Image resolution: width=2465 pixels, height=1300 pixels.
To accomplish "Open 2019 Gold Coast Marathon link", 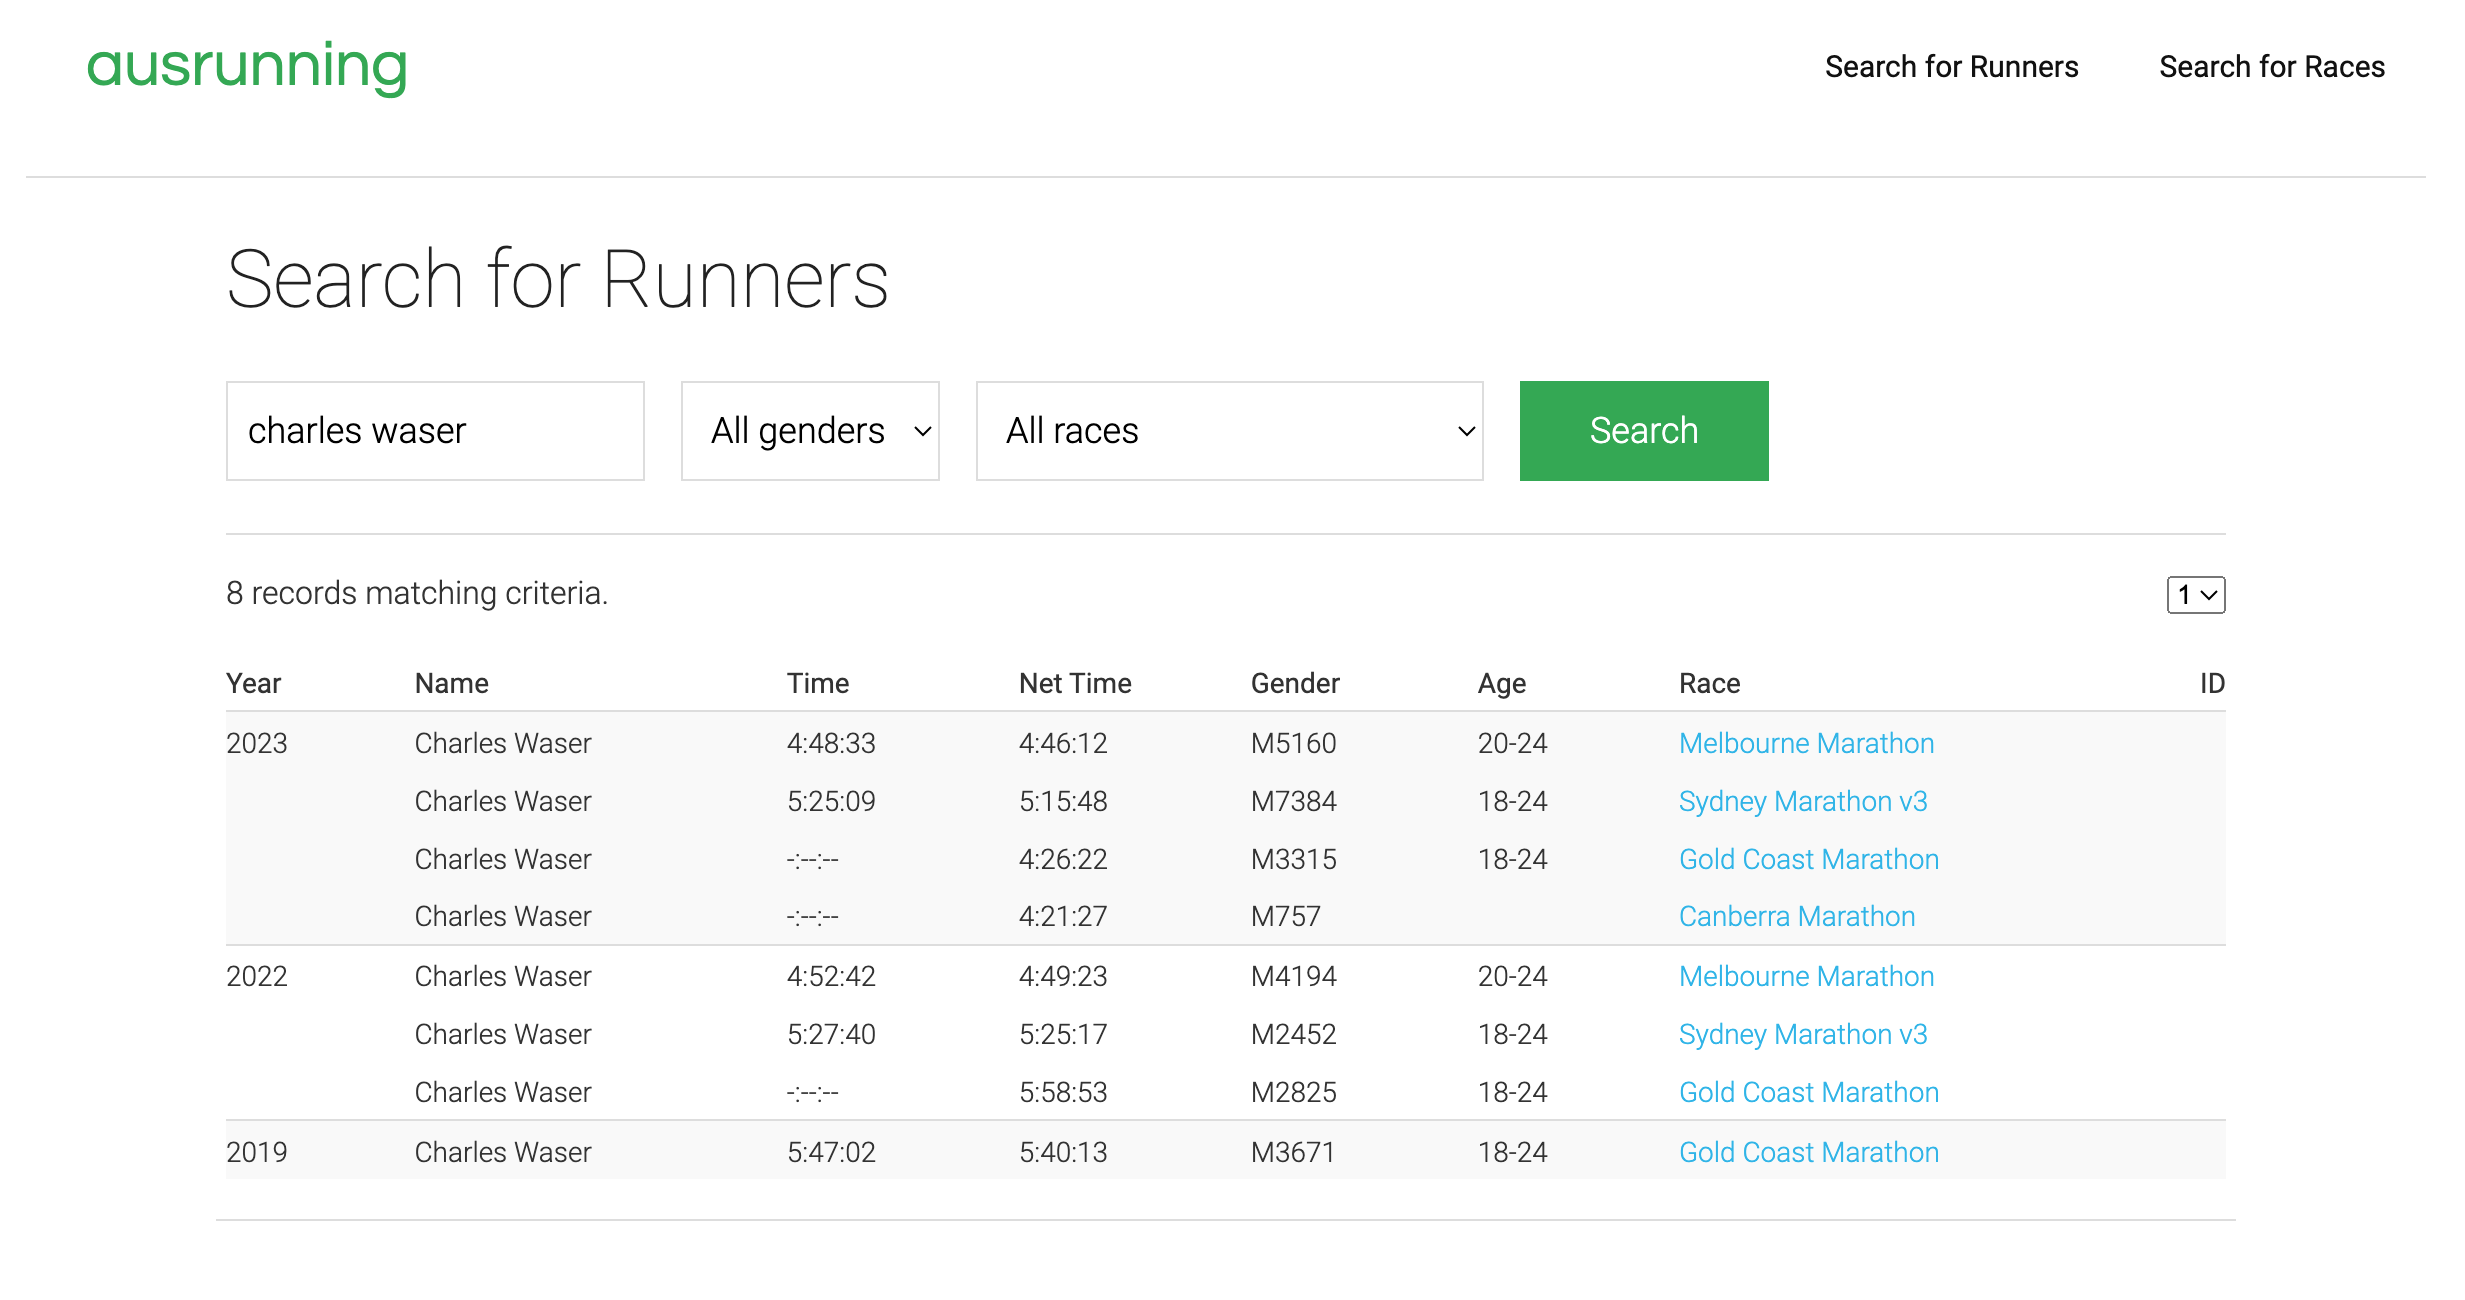I will point(1808,1152).
